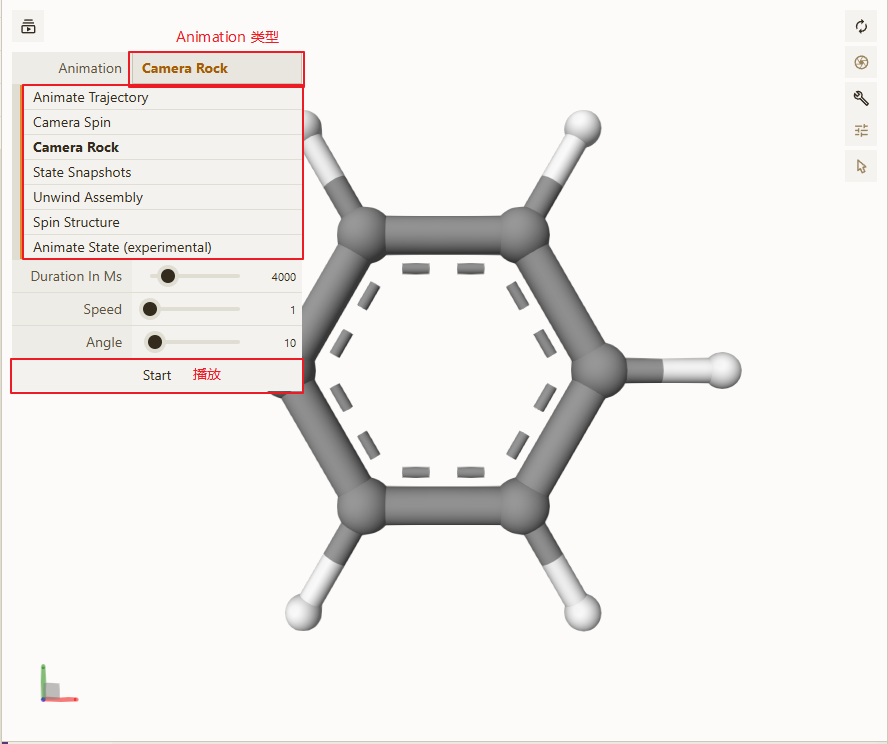This screenshot has height=744, width=888.
Task: Click the Duration In Ms slider handle
Action: pyautogui.click(x=168, y=276)
